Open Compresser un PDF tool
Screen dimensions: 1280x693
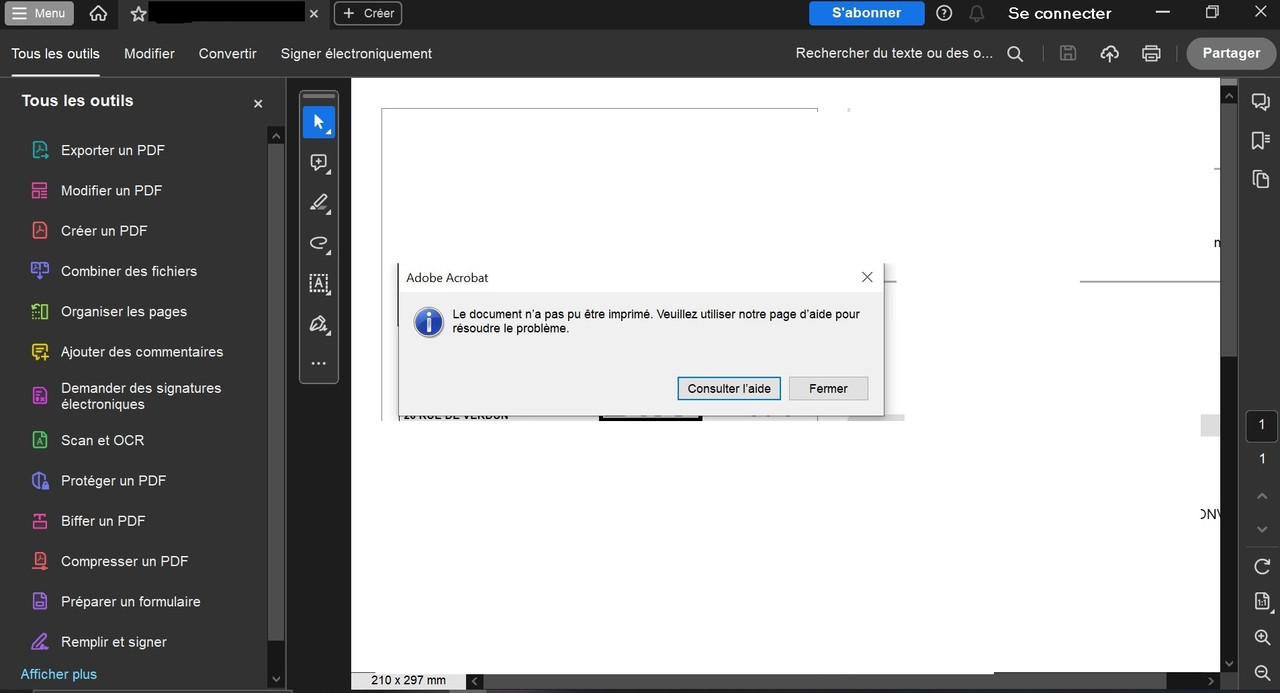[124, 561]
